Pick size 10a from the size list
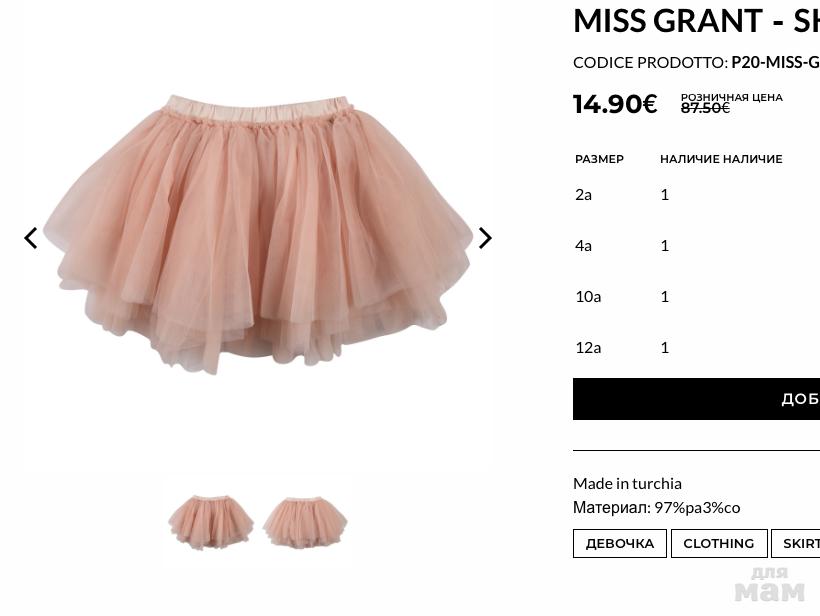The image size is (820, 616). [x=588, y=296]
